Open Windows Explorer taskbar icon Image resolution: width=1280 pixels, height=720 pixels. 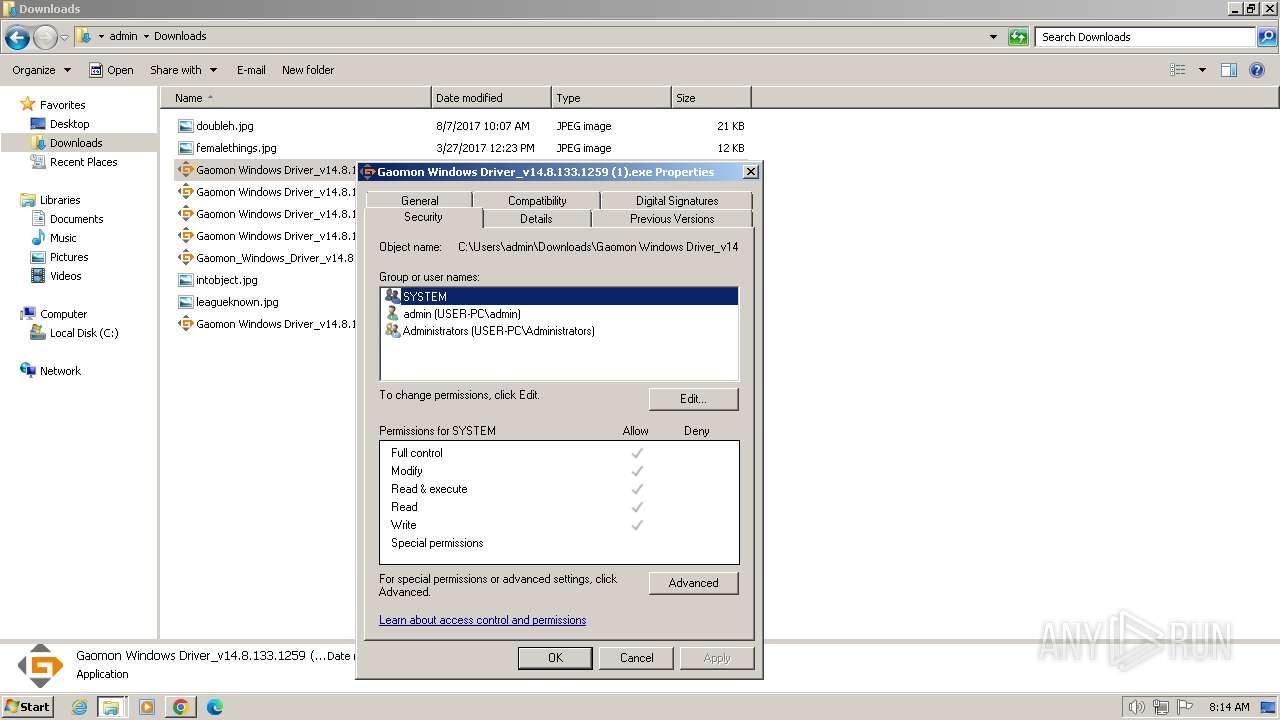(x=111, y=707)
